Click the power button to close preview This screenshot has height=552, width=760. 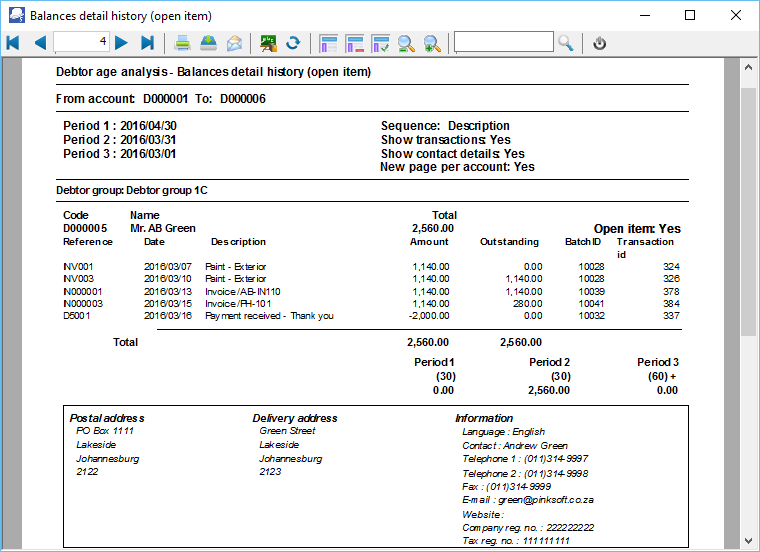(600, 42)
